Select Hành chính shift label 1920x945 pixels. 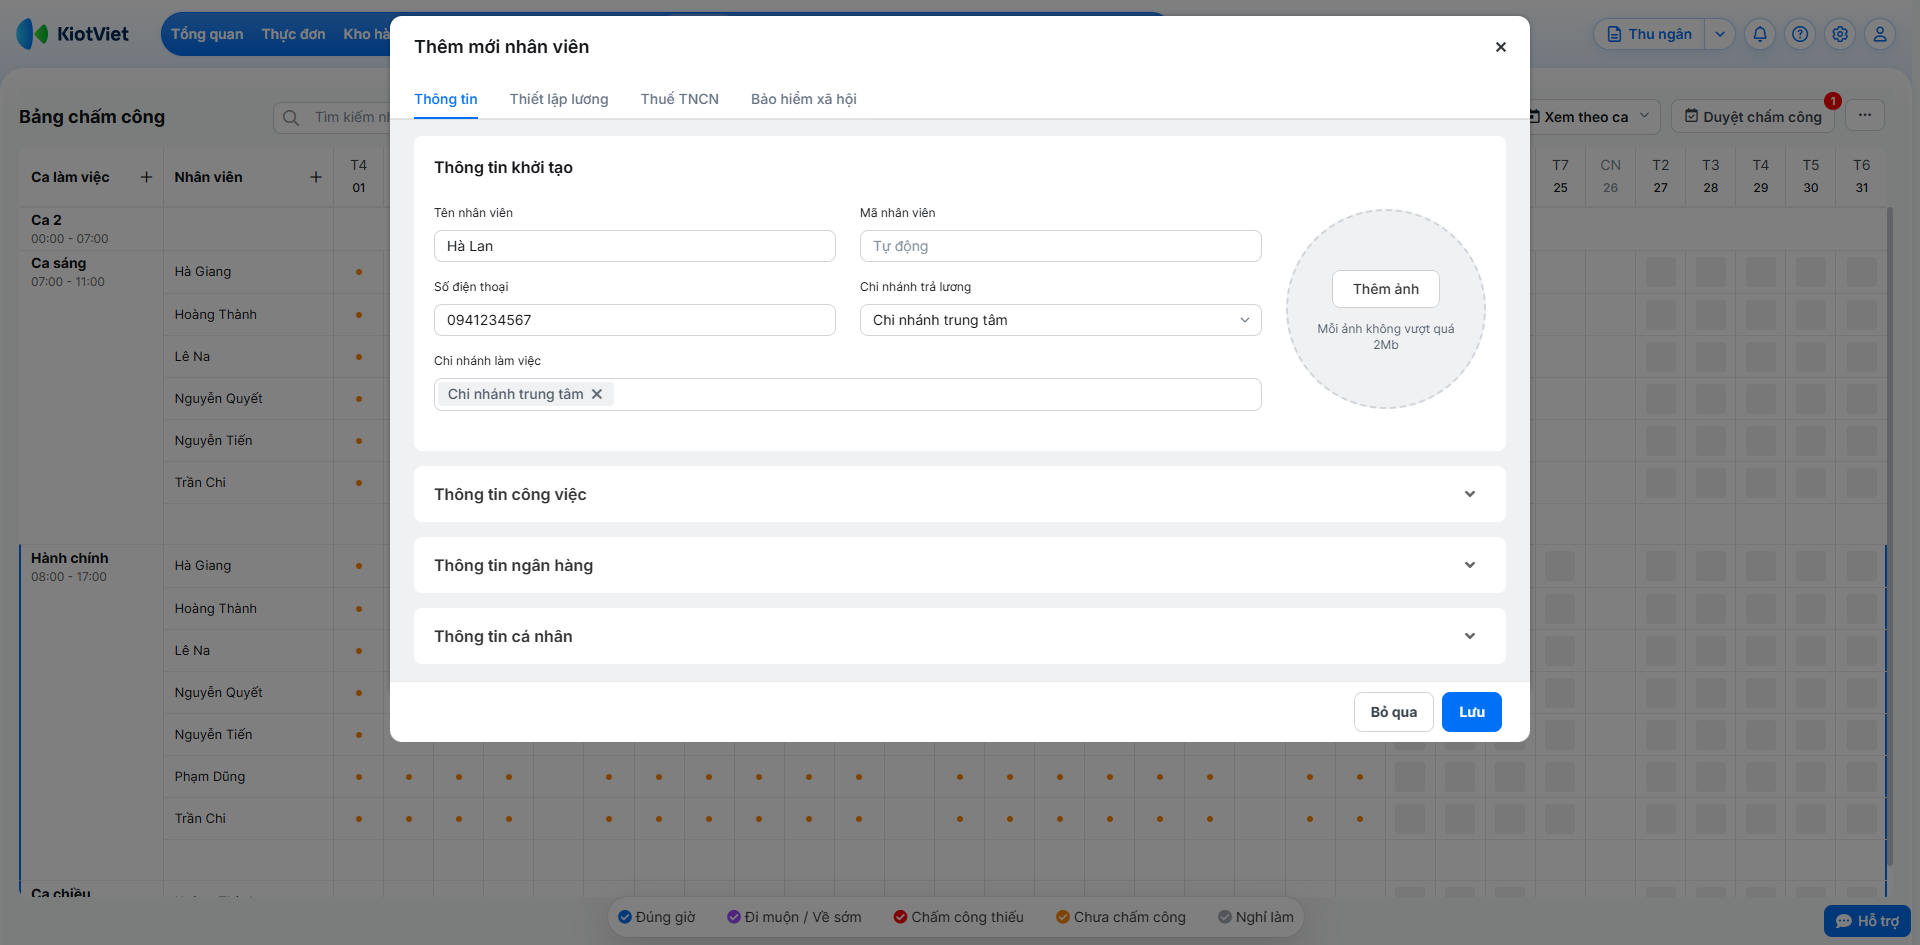pyautogui.click(x=70, y=558)
